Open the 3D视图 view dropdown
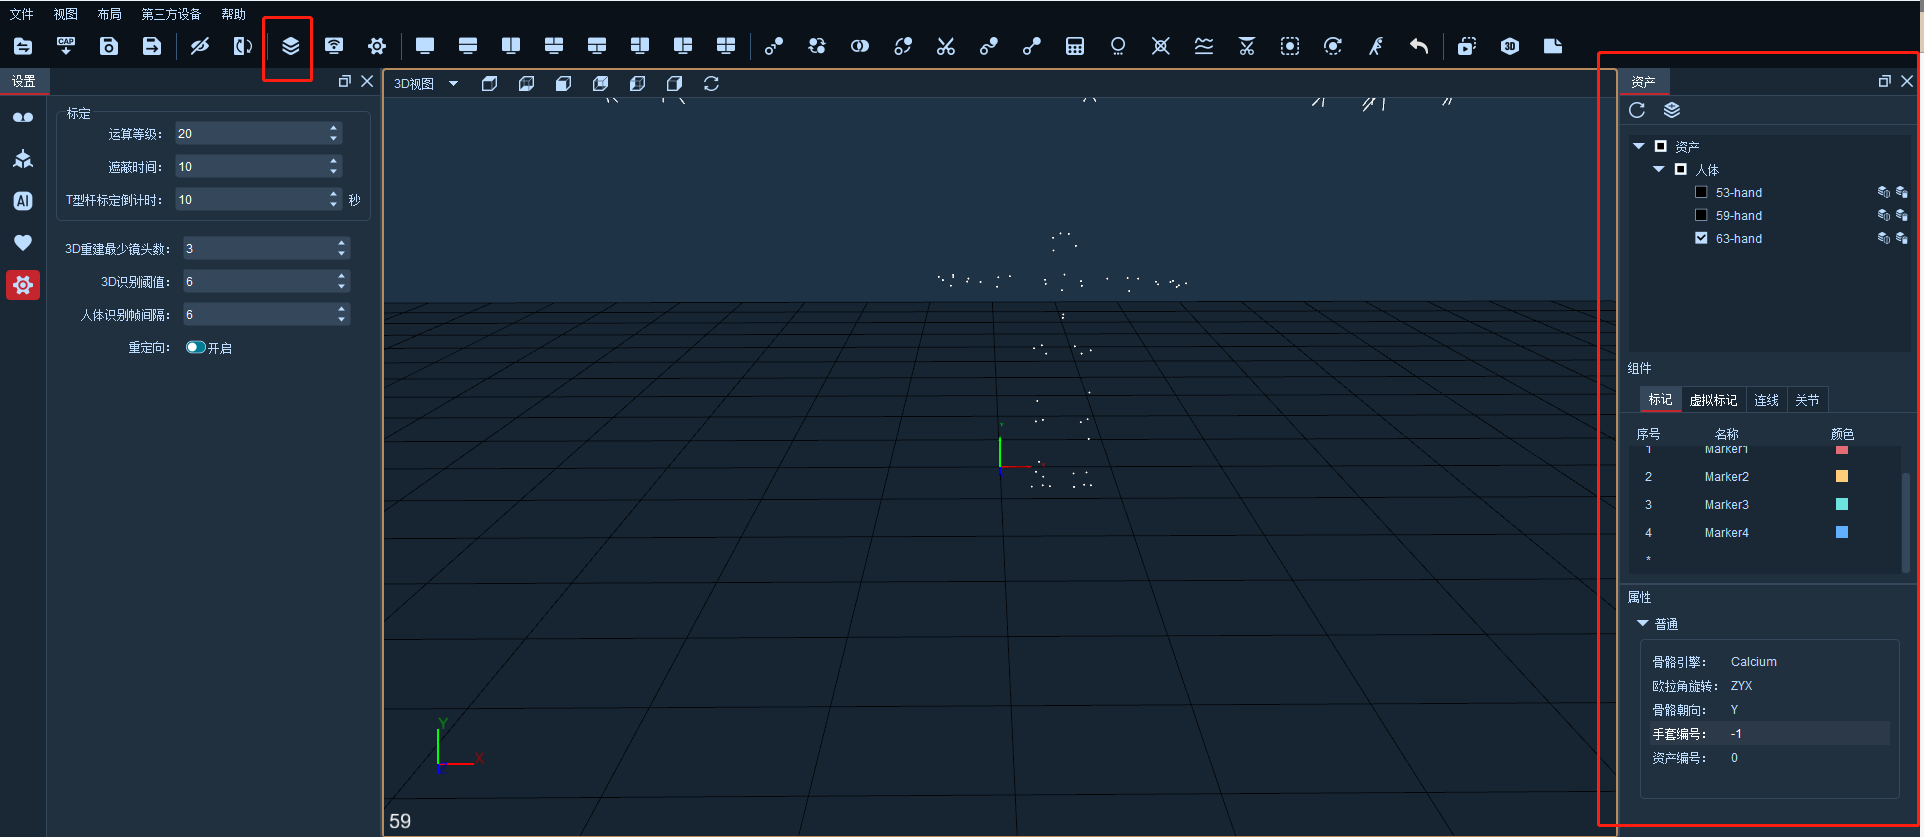This screenshot has height=837, width=1924. [x=426, y=84]
